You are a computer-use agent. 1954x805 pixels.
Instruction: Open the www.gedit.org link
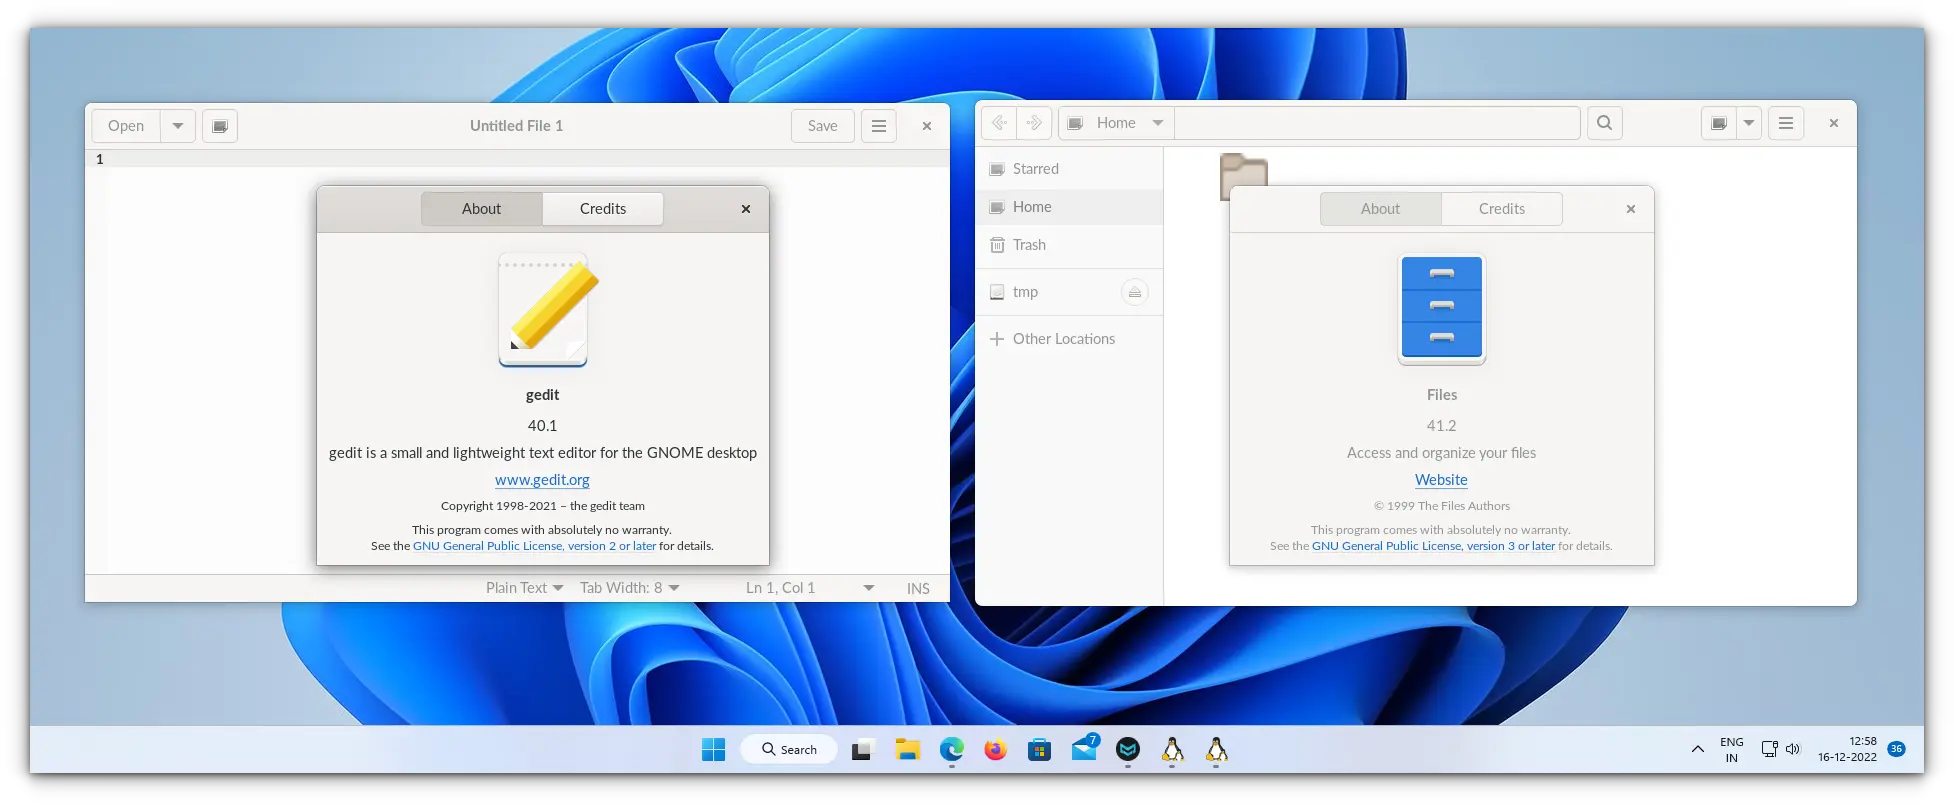point(542,480)
